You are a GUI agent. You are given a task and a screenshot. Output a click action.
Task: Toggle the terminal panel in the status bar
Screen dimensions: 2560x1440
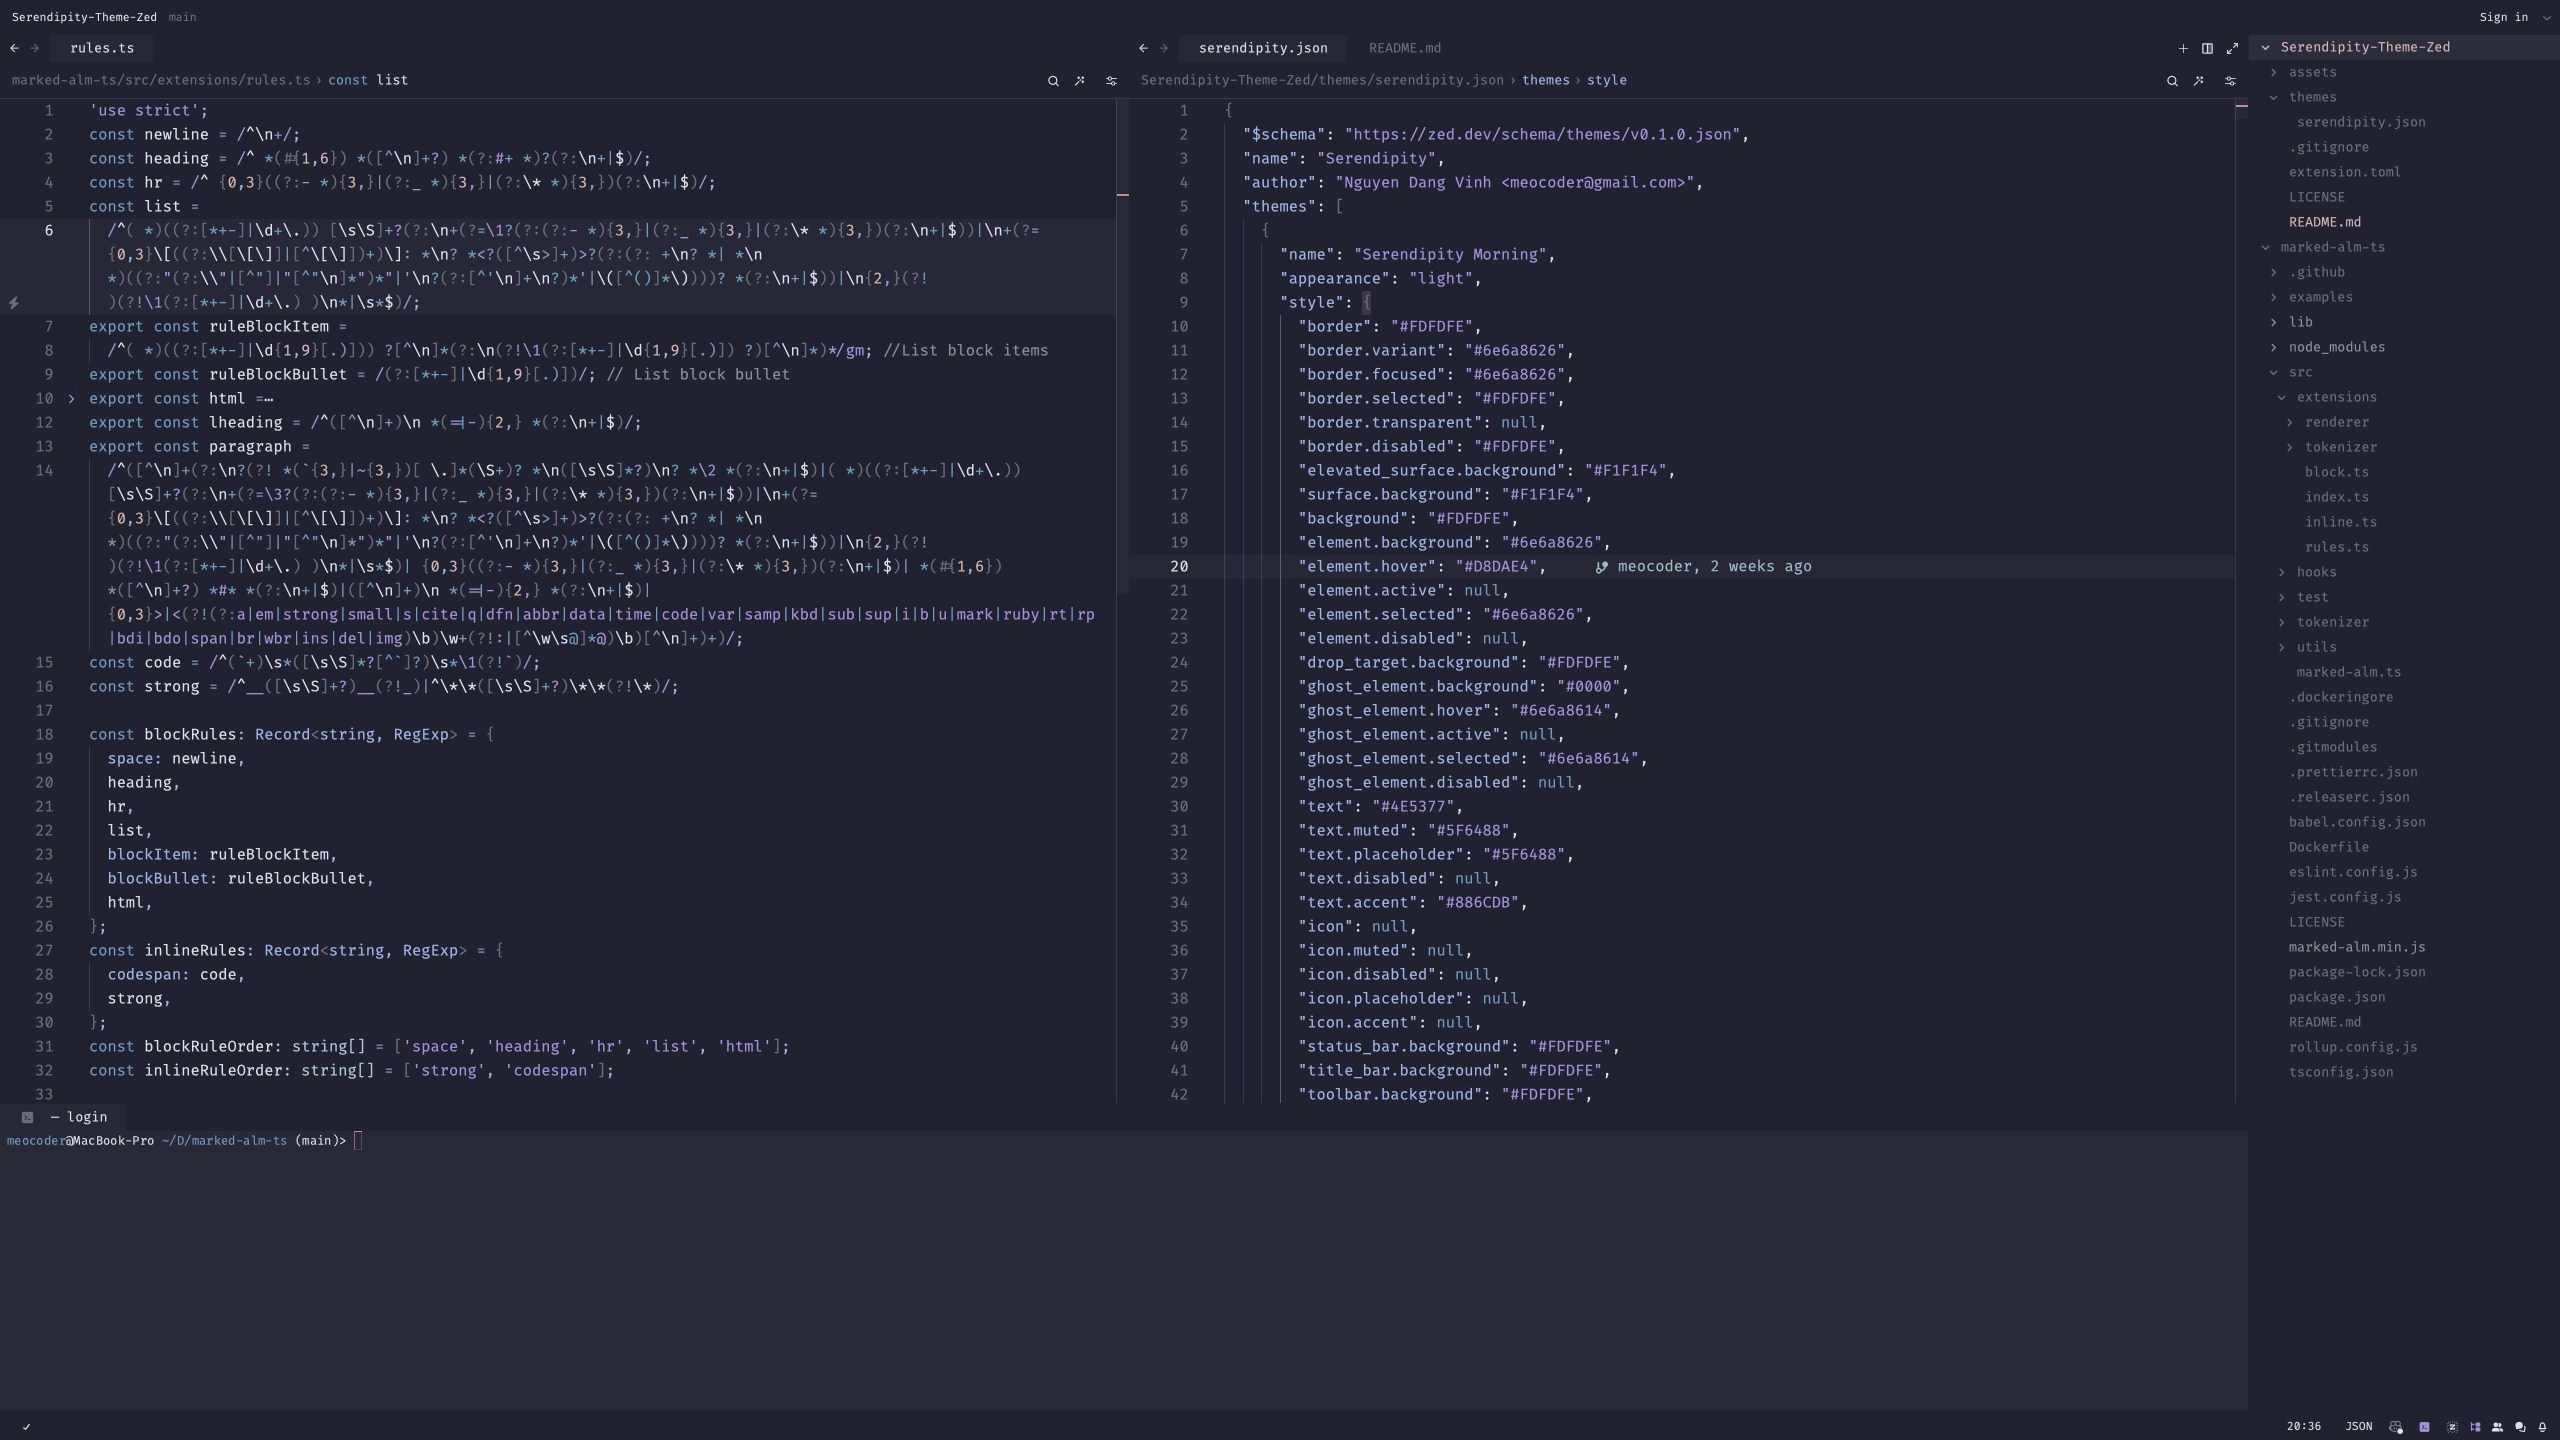click(2424, 1427)
